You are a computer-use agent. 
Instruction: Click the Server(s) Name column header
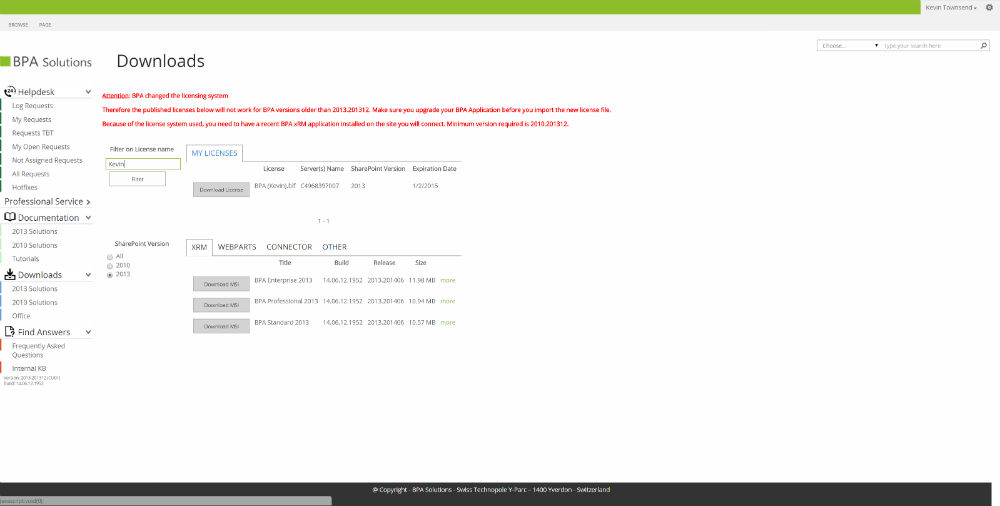pyautogui.click(x=322, y=169)
